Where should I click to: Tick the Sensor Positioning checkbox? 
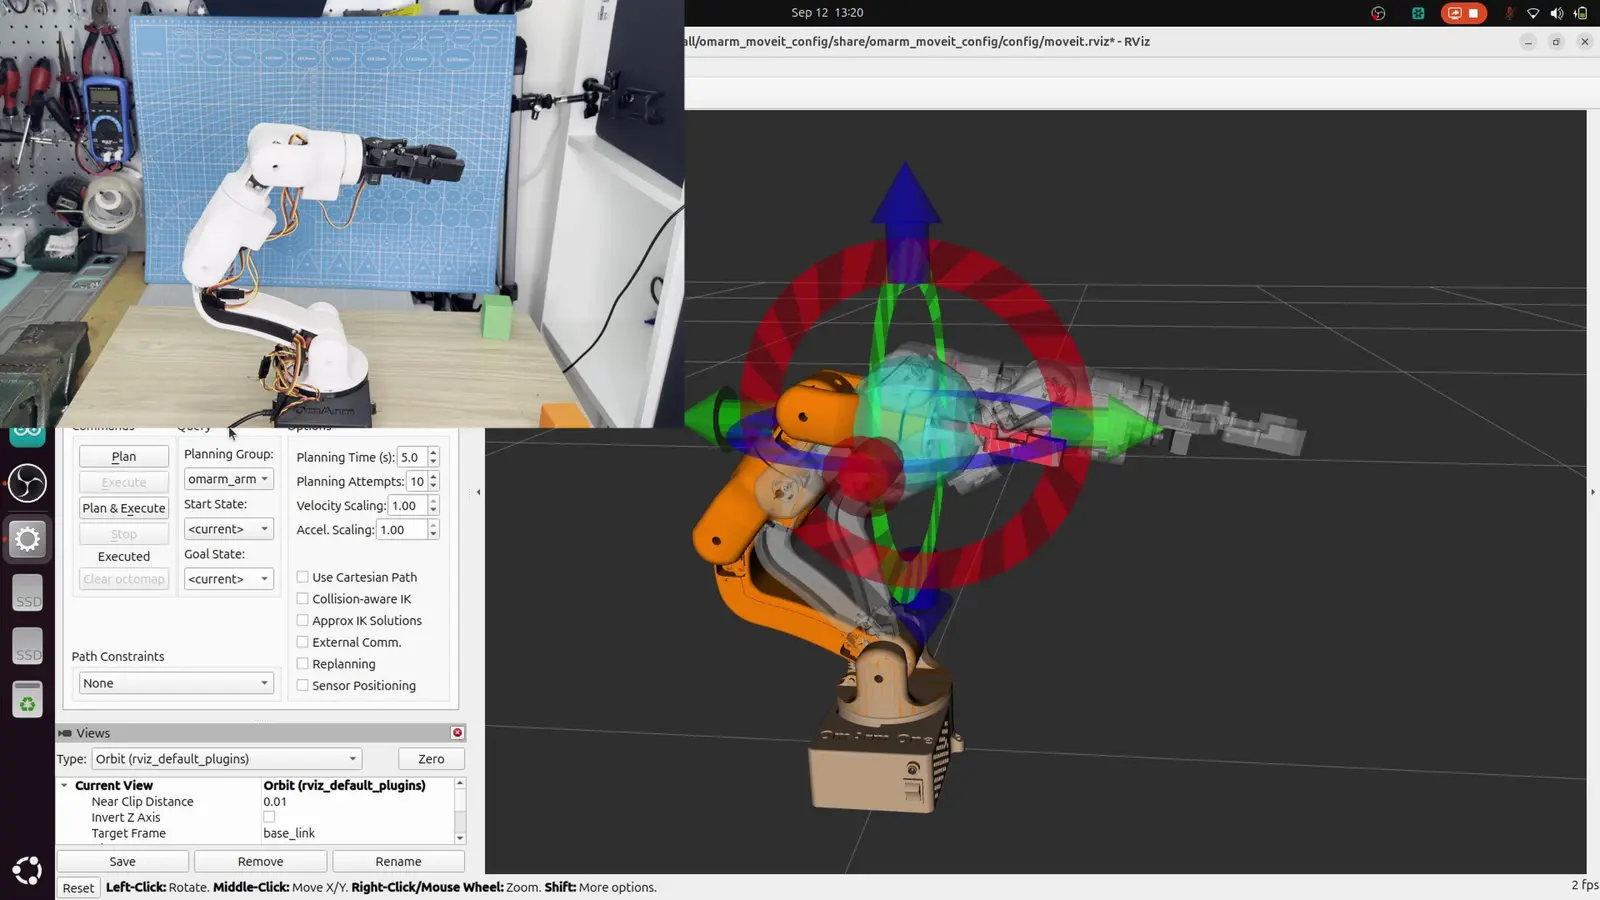coord(302,685)
